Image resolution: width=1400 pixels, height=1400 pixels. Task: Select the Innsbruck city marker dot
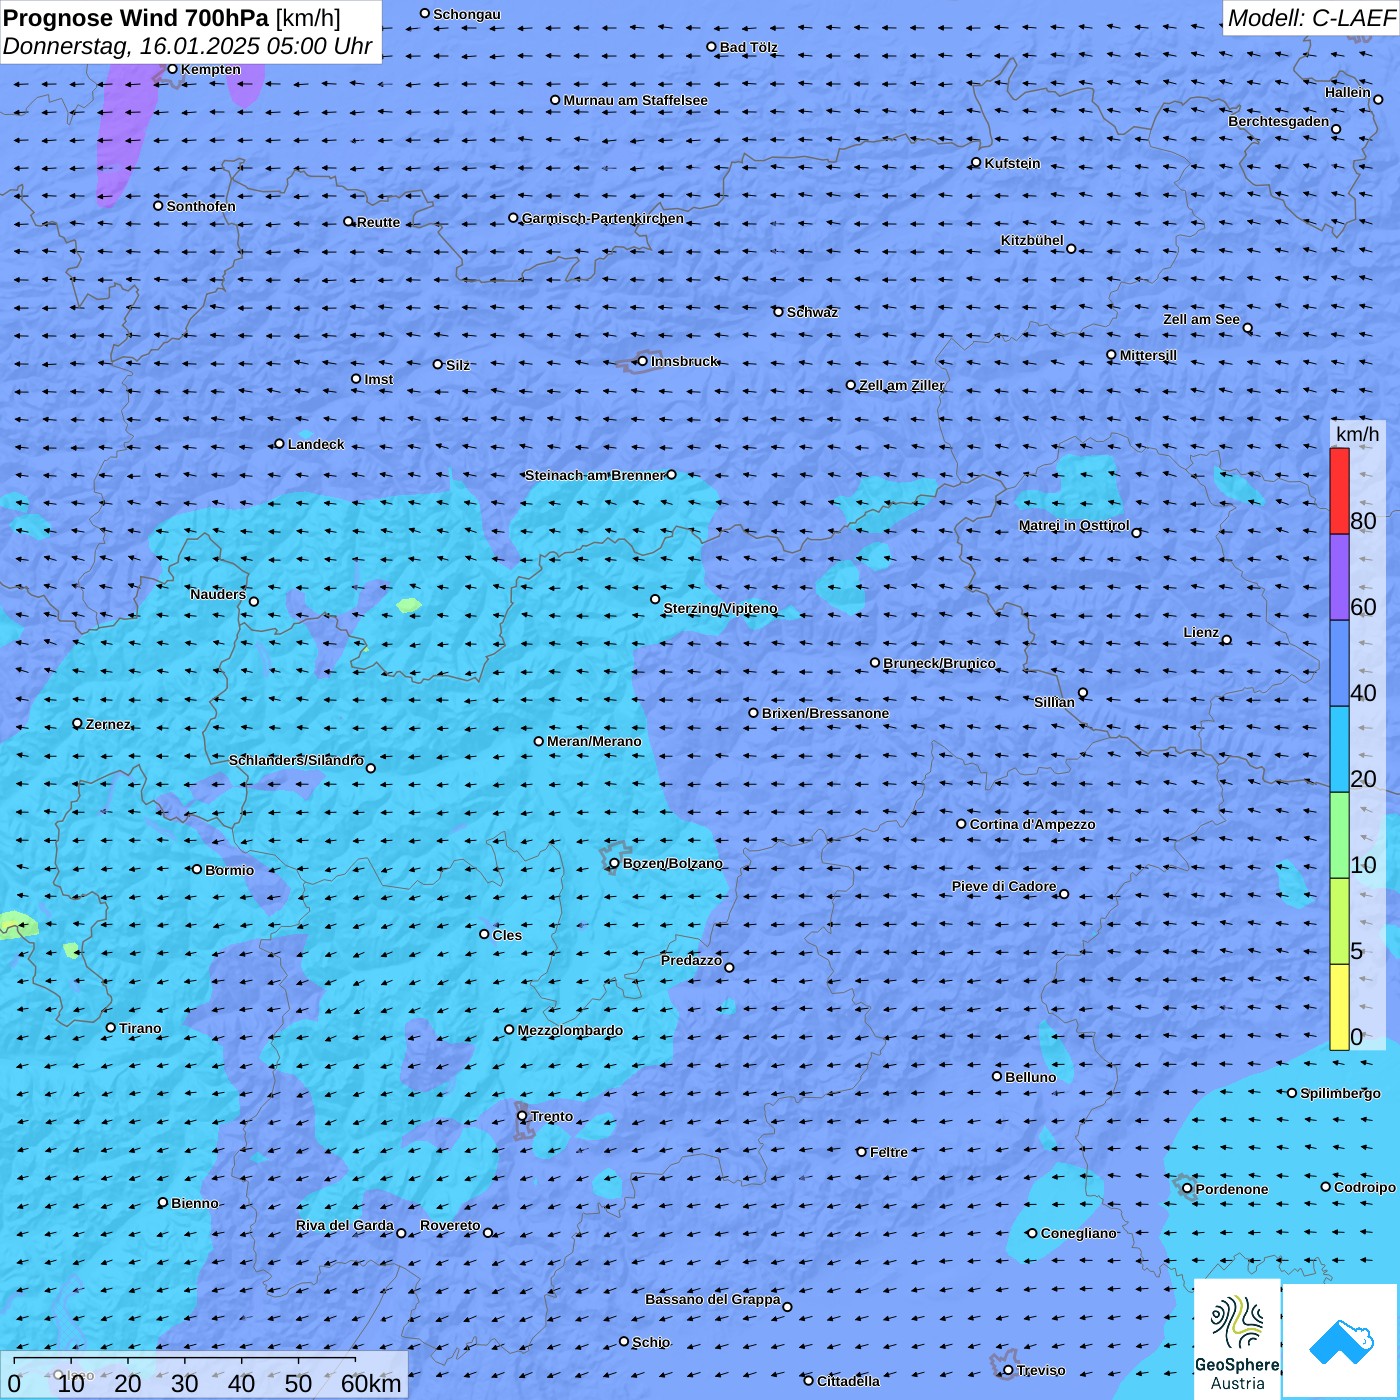pyautogui.click(x=642, y=361)
